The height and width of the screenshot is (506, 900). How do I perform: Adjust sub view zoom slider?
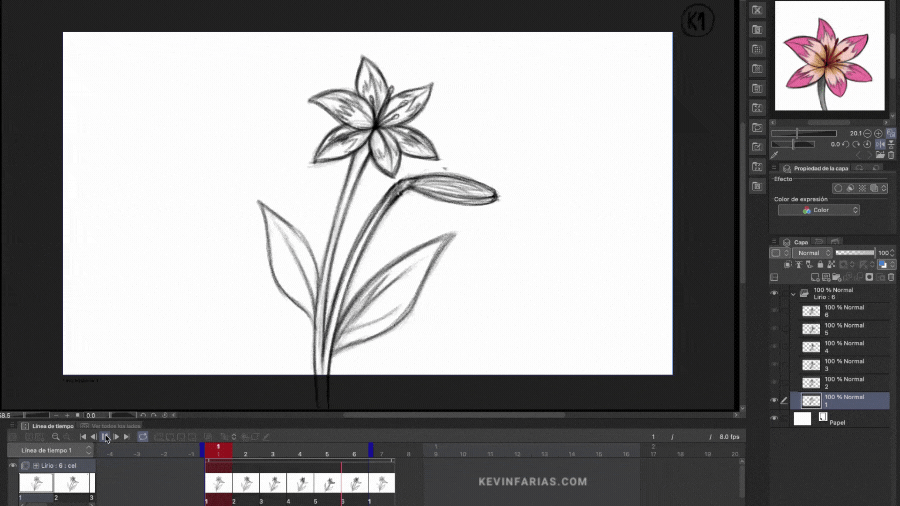[804, 133]
